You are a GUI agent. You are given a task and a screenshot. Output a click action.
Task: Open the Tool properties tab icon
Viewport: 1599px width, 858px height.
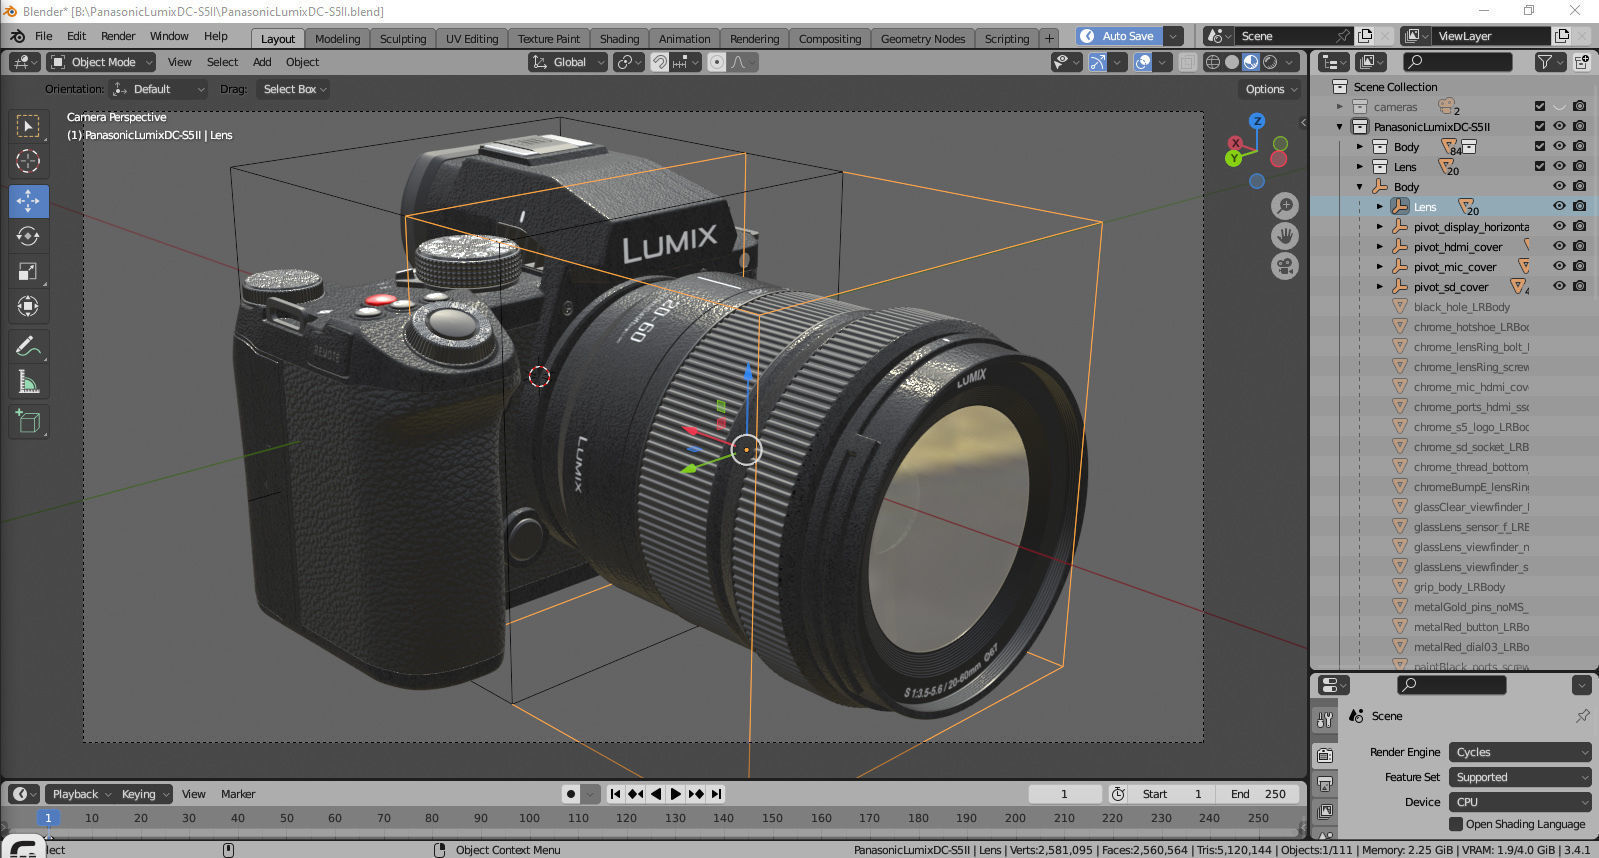(x=1325, y=719)
